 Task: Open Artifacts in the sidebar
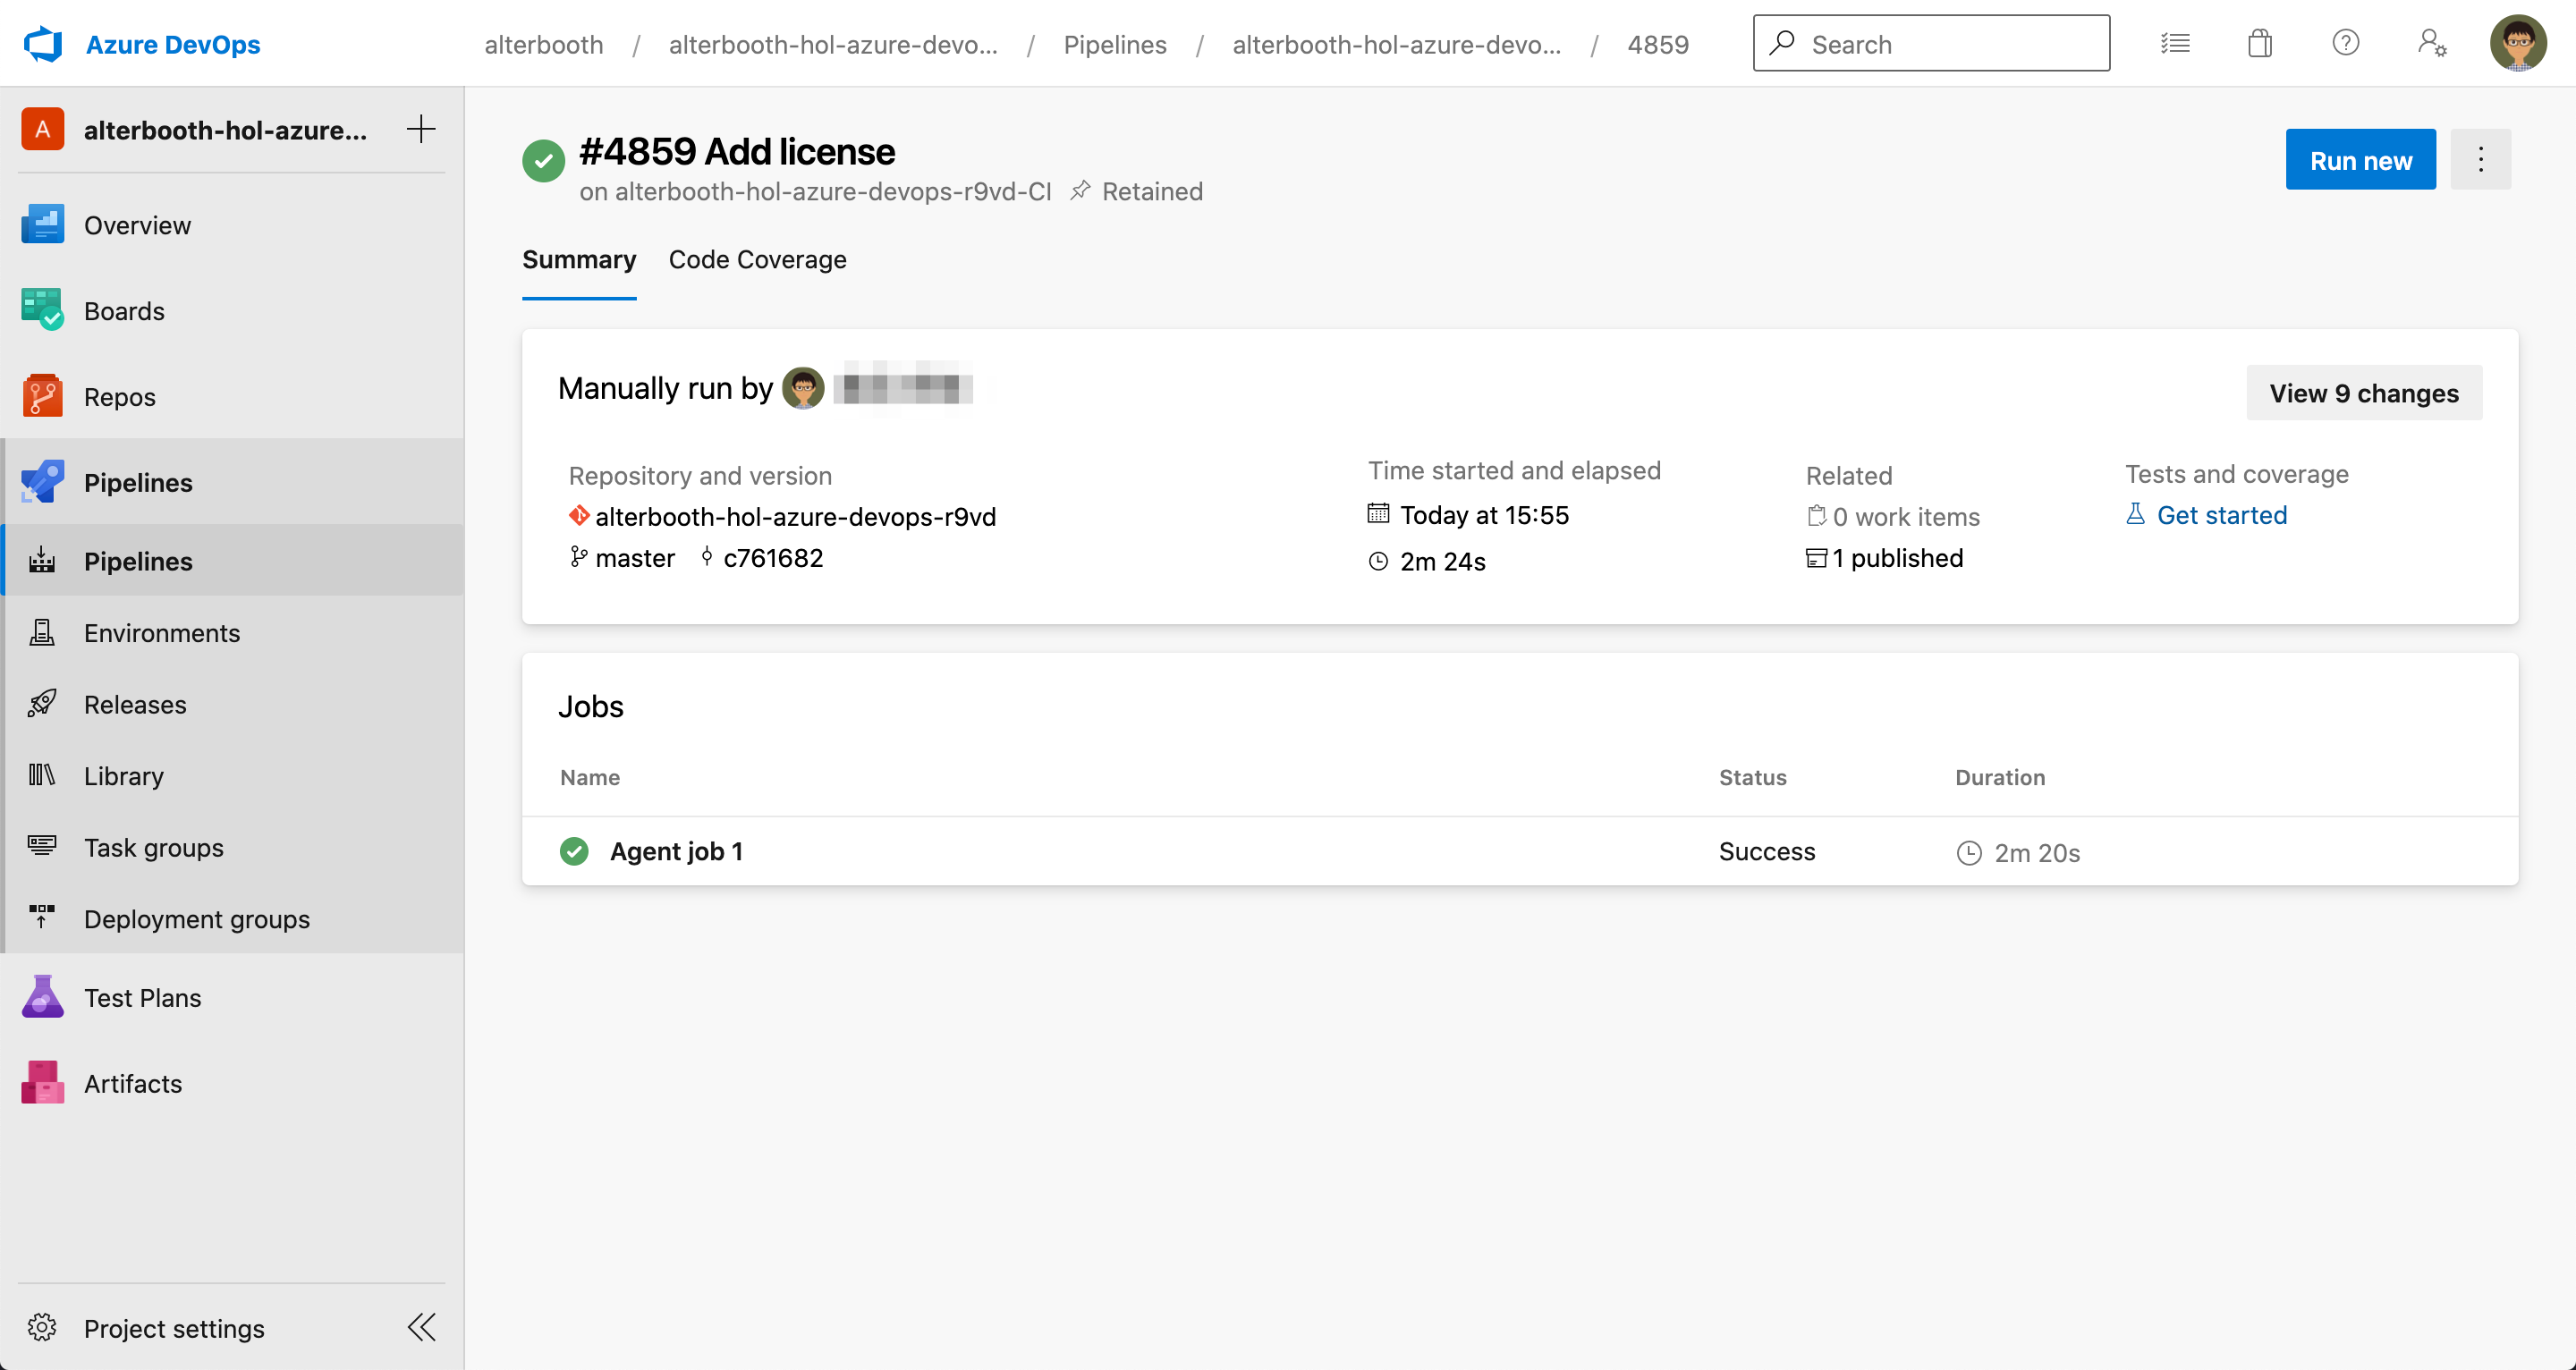coord(133,1083)
